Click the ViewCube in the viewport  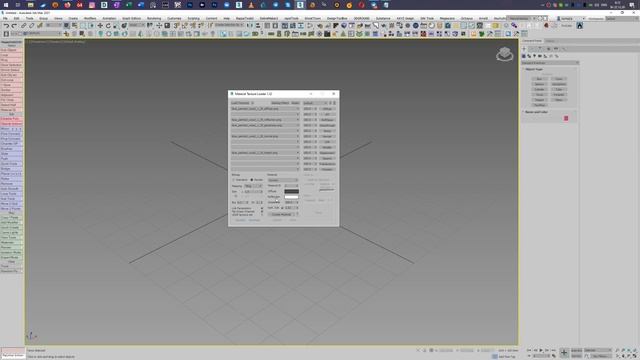coord(504,54)
